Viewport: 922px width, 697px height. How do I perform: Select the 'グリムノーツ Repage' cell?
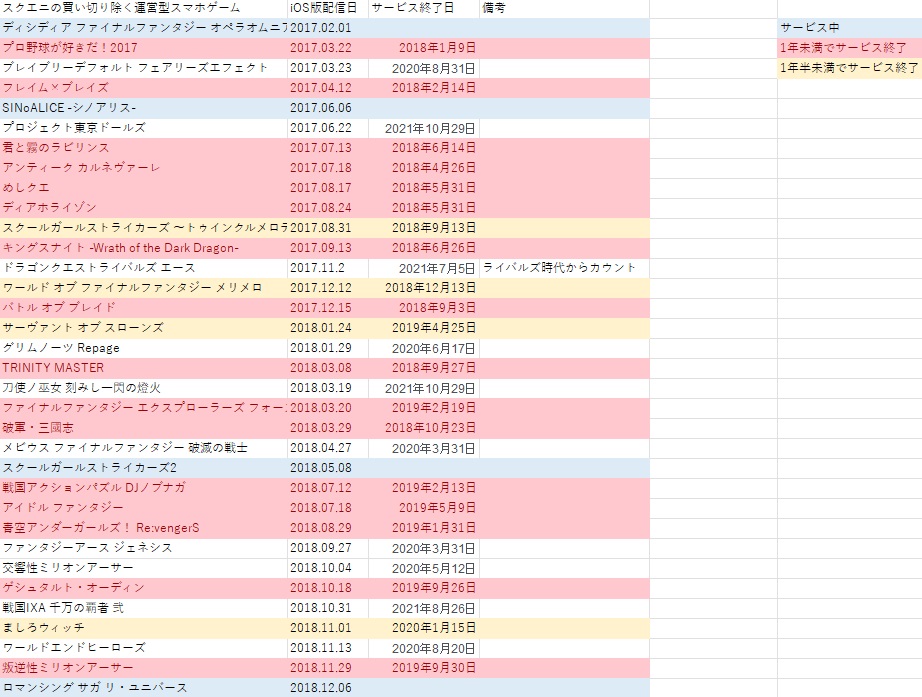(144, 348)
